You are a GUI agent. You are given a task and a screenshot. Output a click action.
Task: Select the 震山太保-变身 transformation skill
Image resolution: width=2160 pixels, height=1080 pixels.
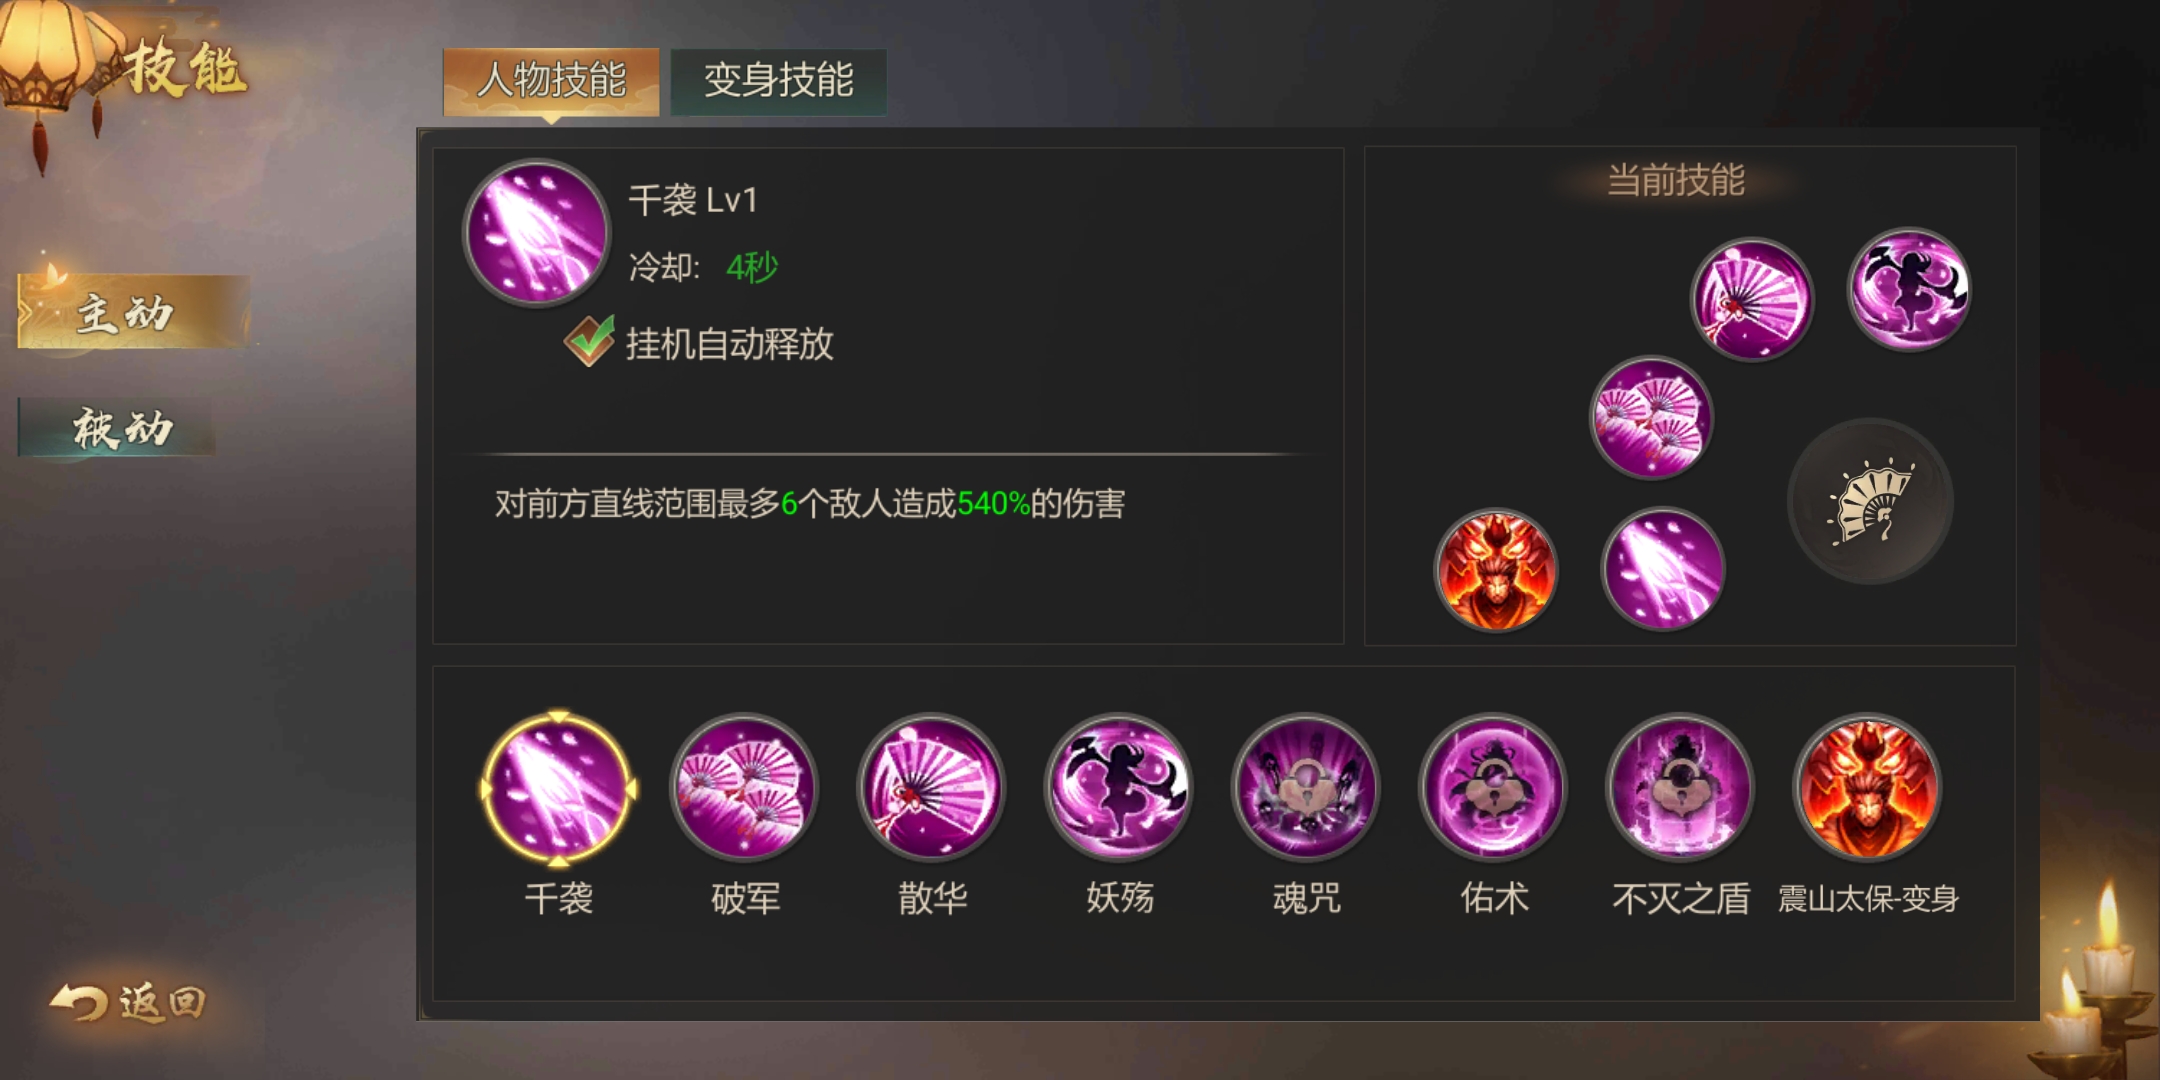(1867, 788)
